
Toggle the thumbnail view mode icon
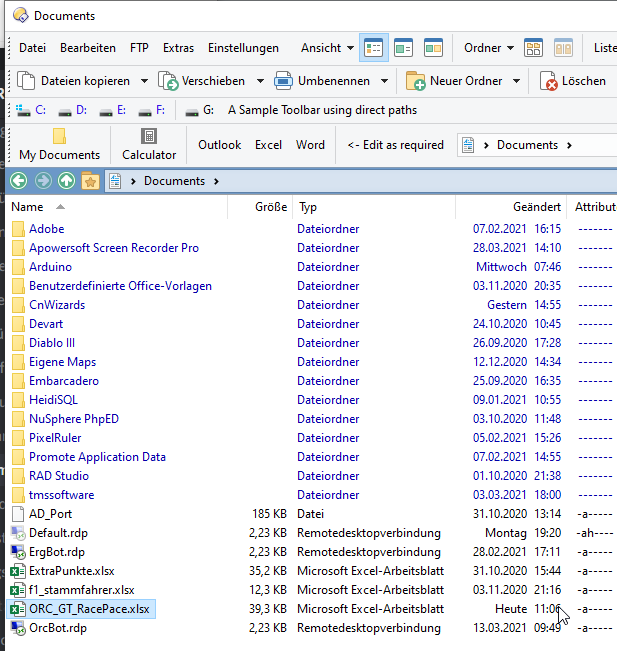point(433,47)
